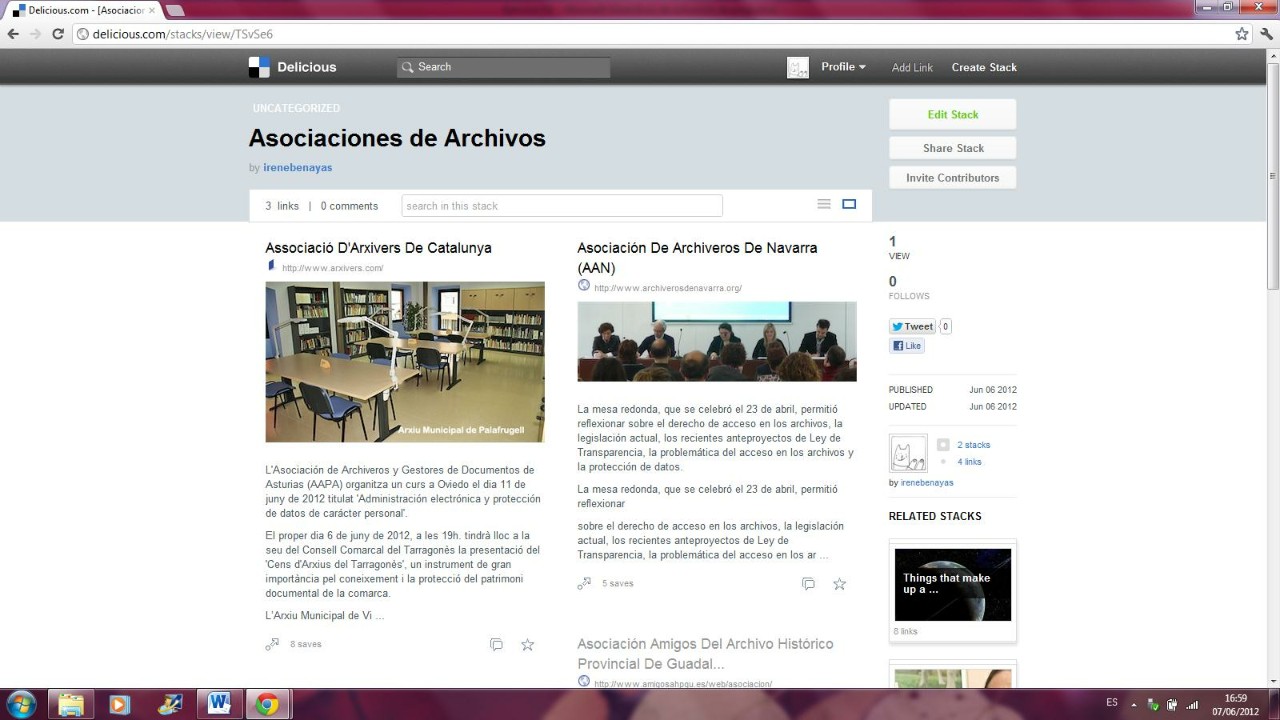The width and height of the screenshot is (1280, 720).
Task: Open comments on Archiveros De Navarra link
Action: pyautogui.click(x=808, y=584)
